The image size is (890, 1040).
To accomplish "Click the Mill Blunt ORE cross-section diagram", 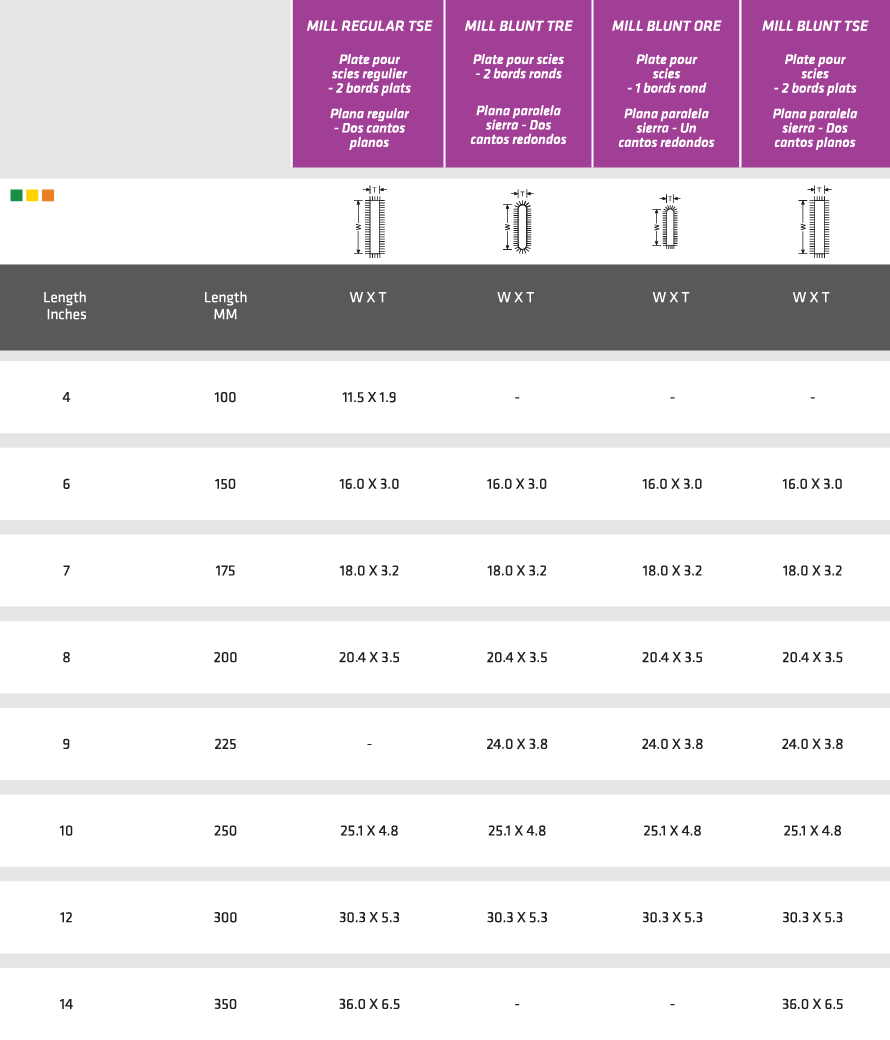I will click(669, 223).
